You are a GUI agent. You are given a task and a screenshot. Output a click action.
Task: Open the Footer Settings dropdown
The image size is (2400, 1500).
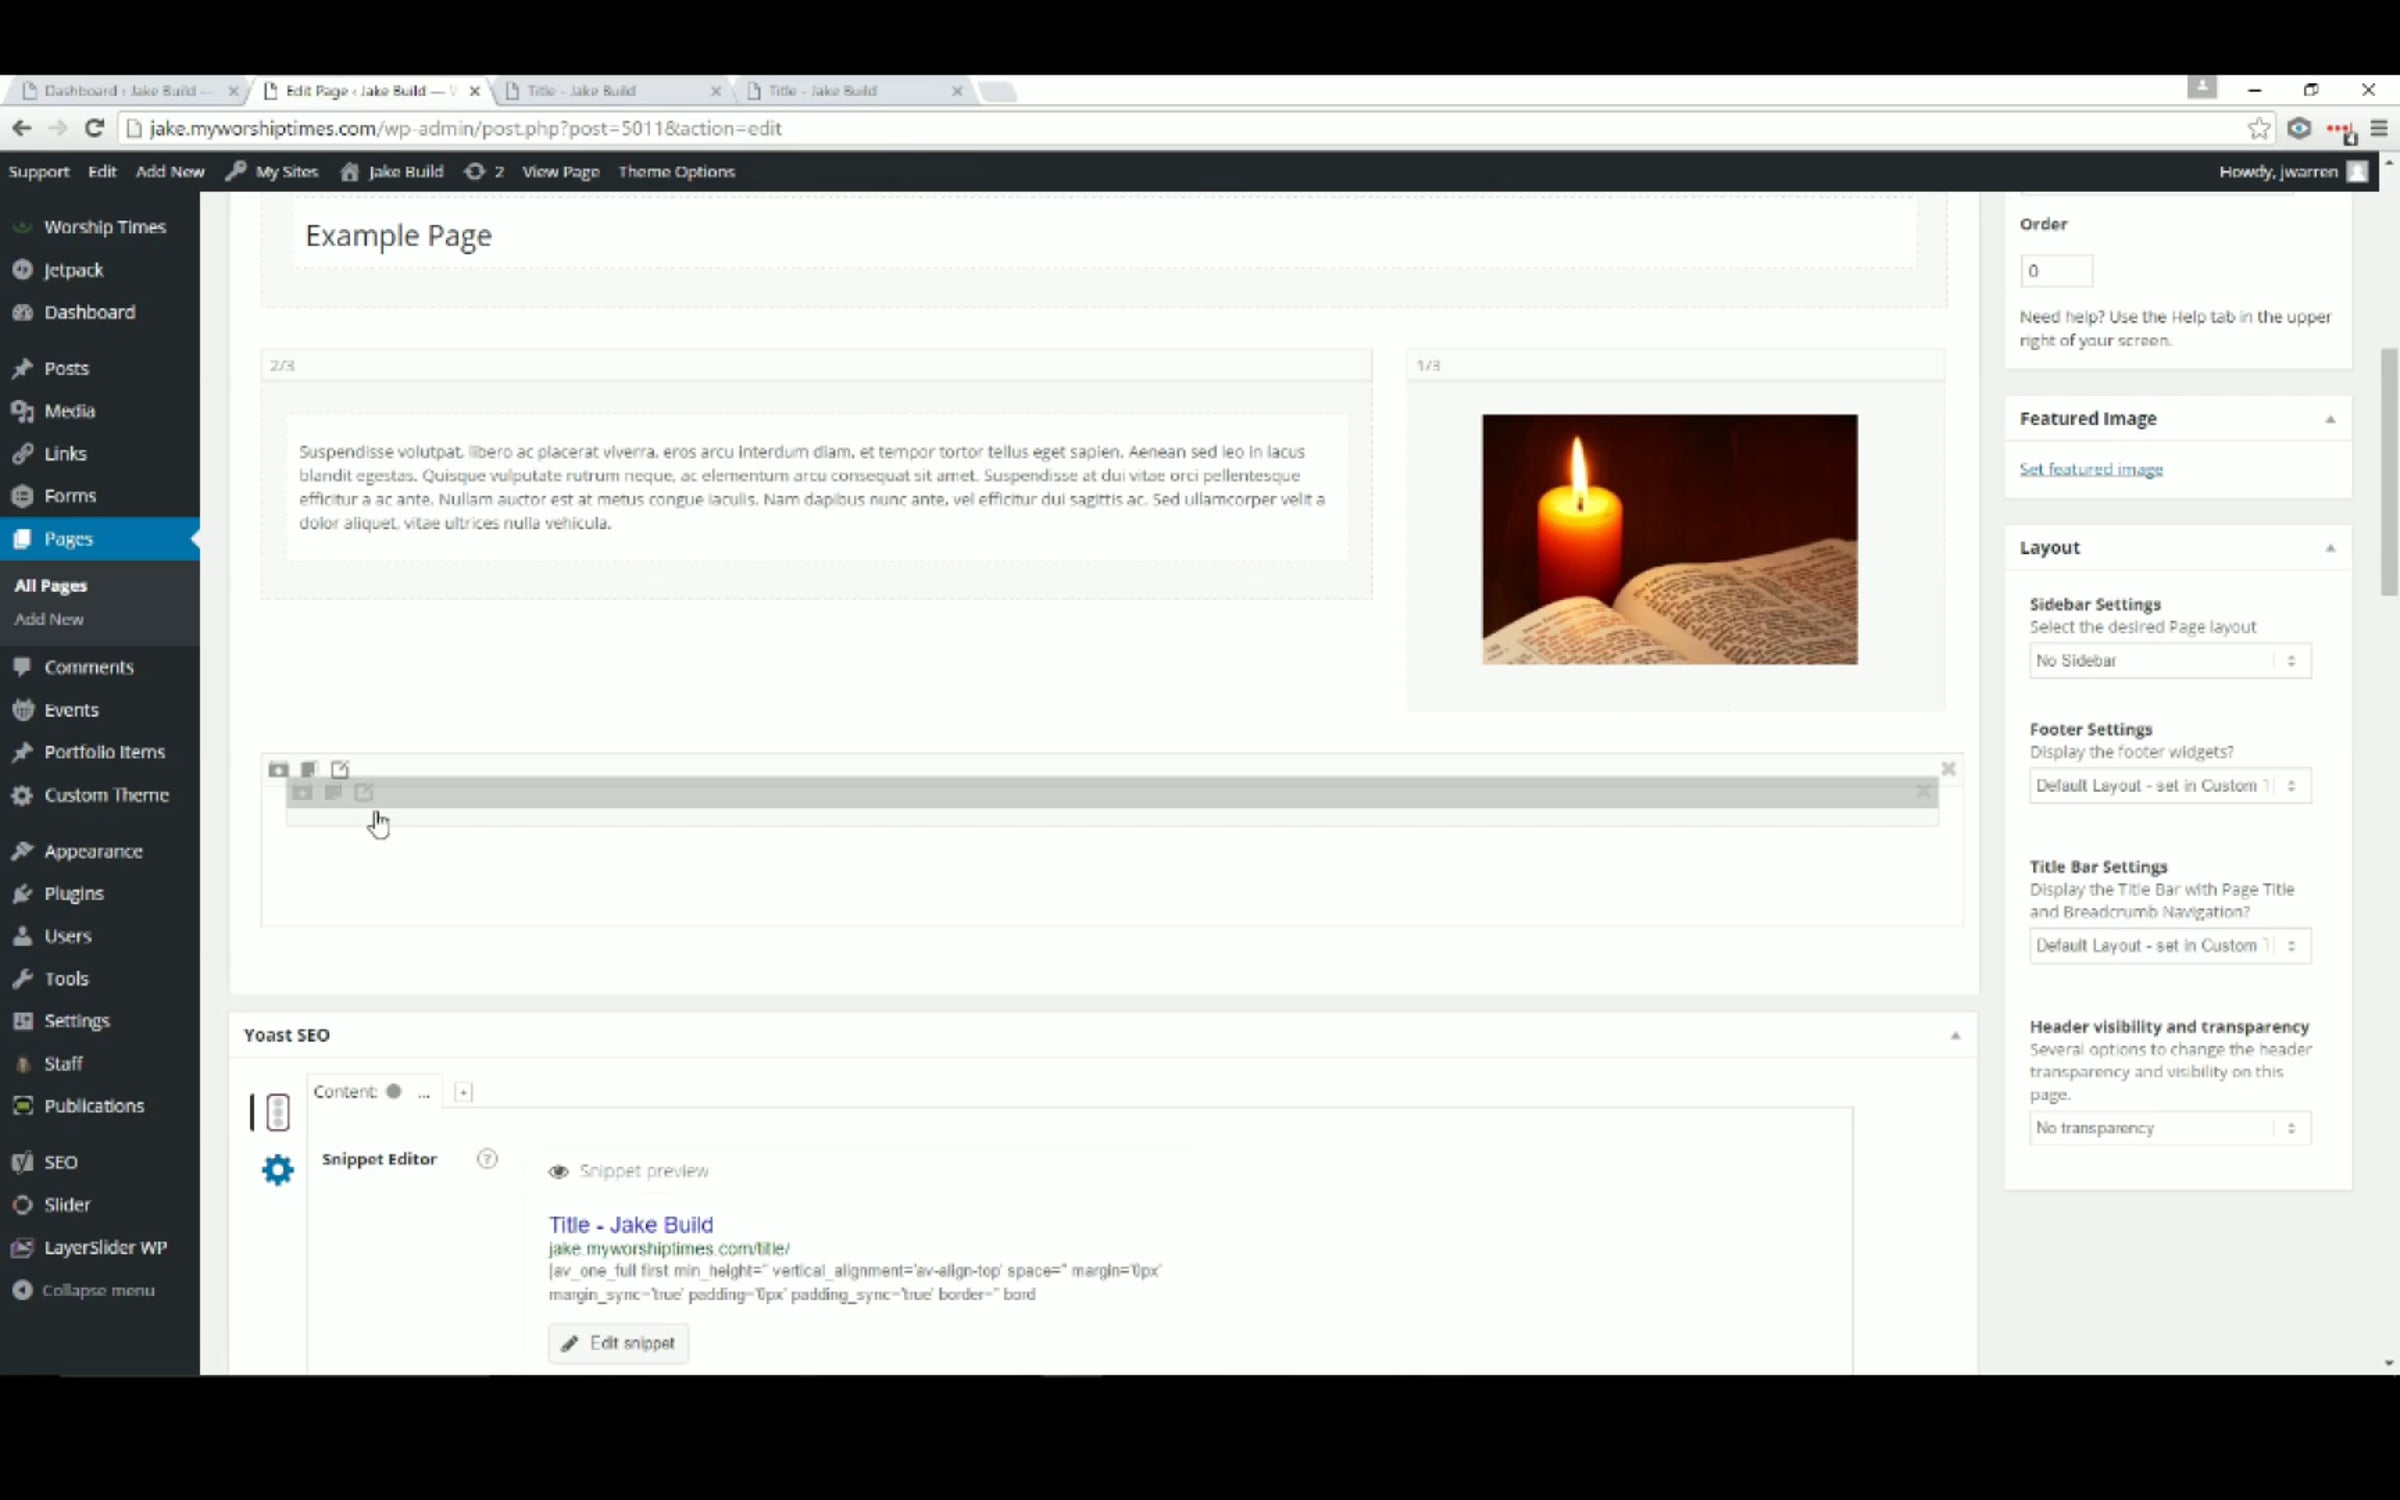2169,786
